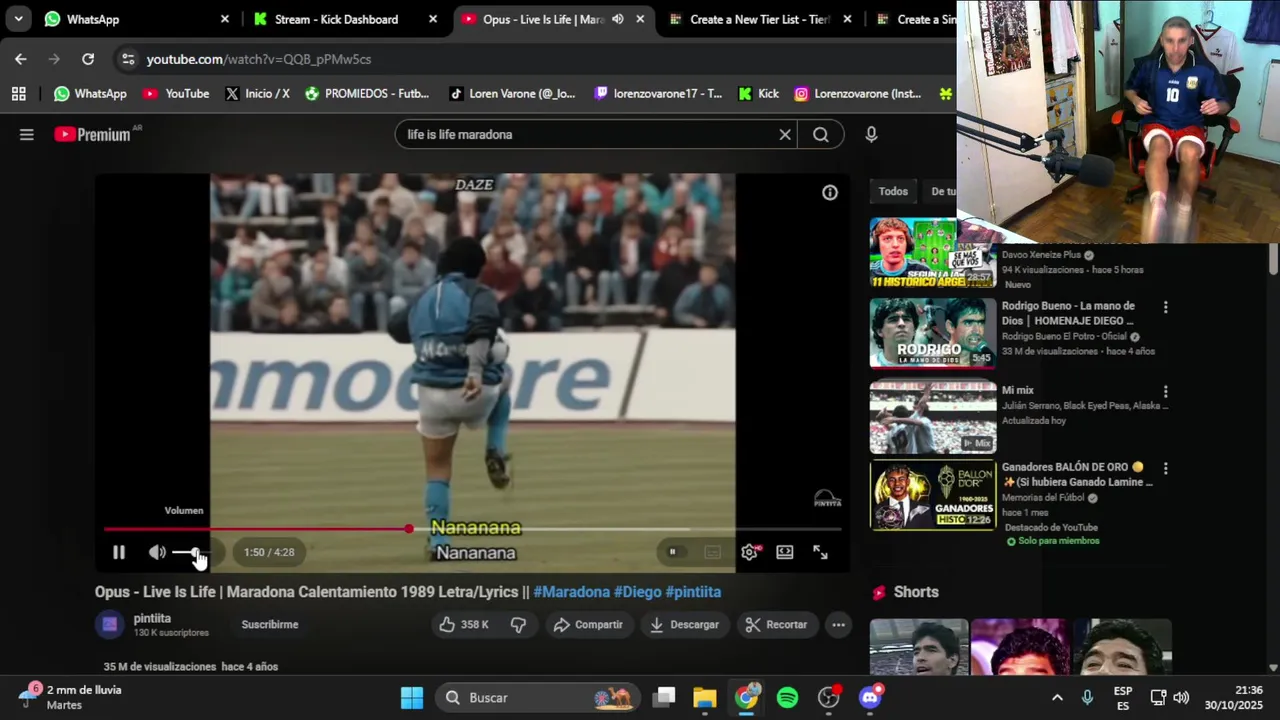Open Rodrigo Bueno La mano de Dios thumbnail
The width and height of the screenshot is (1280, 720).
[932, 333]
